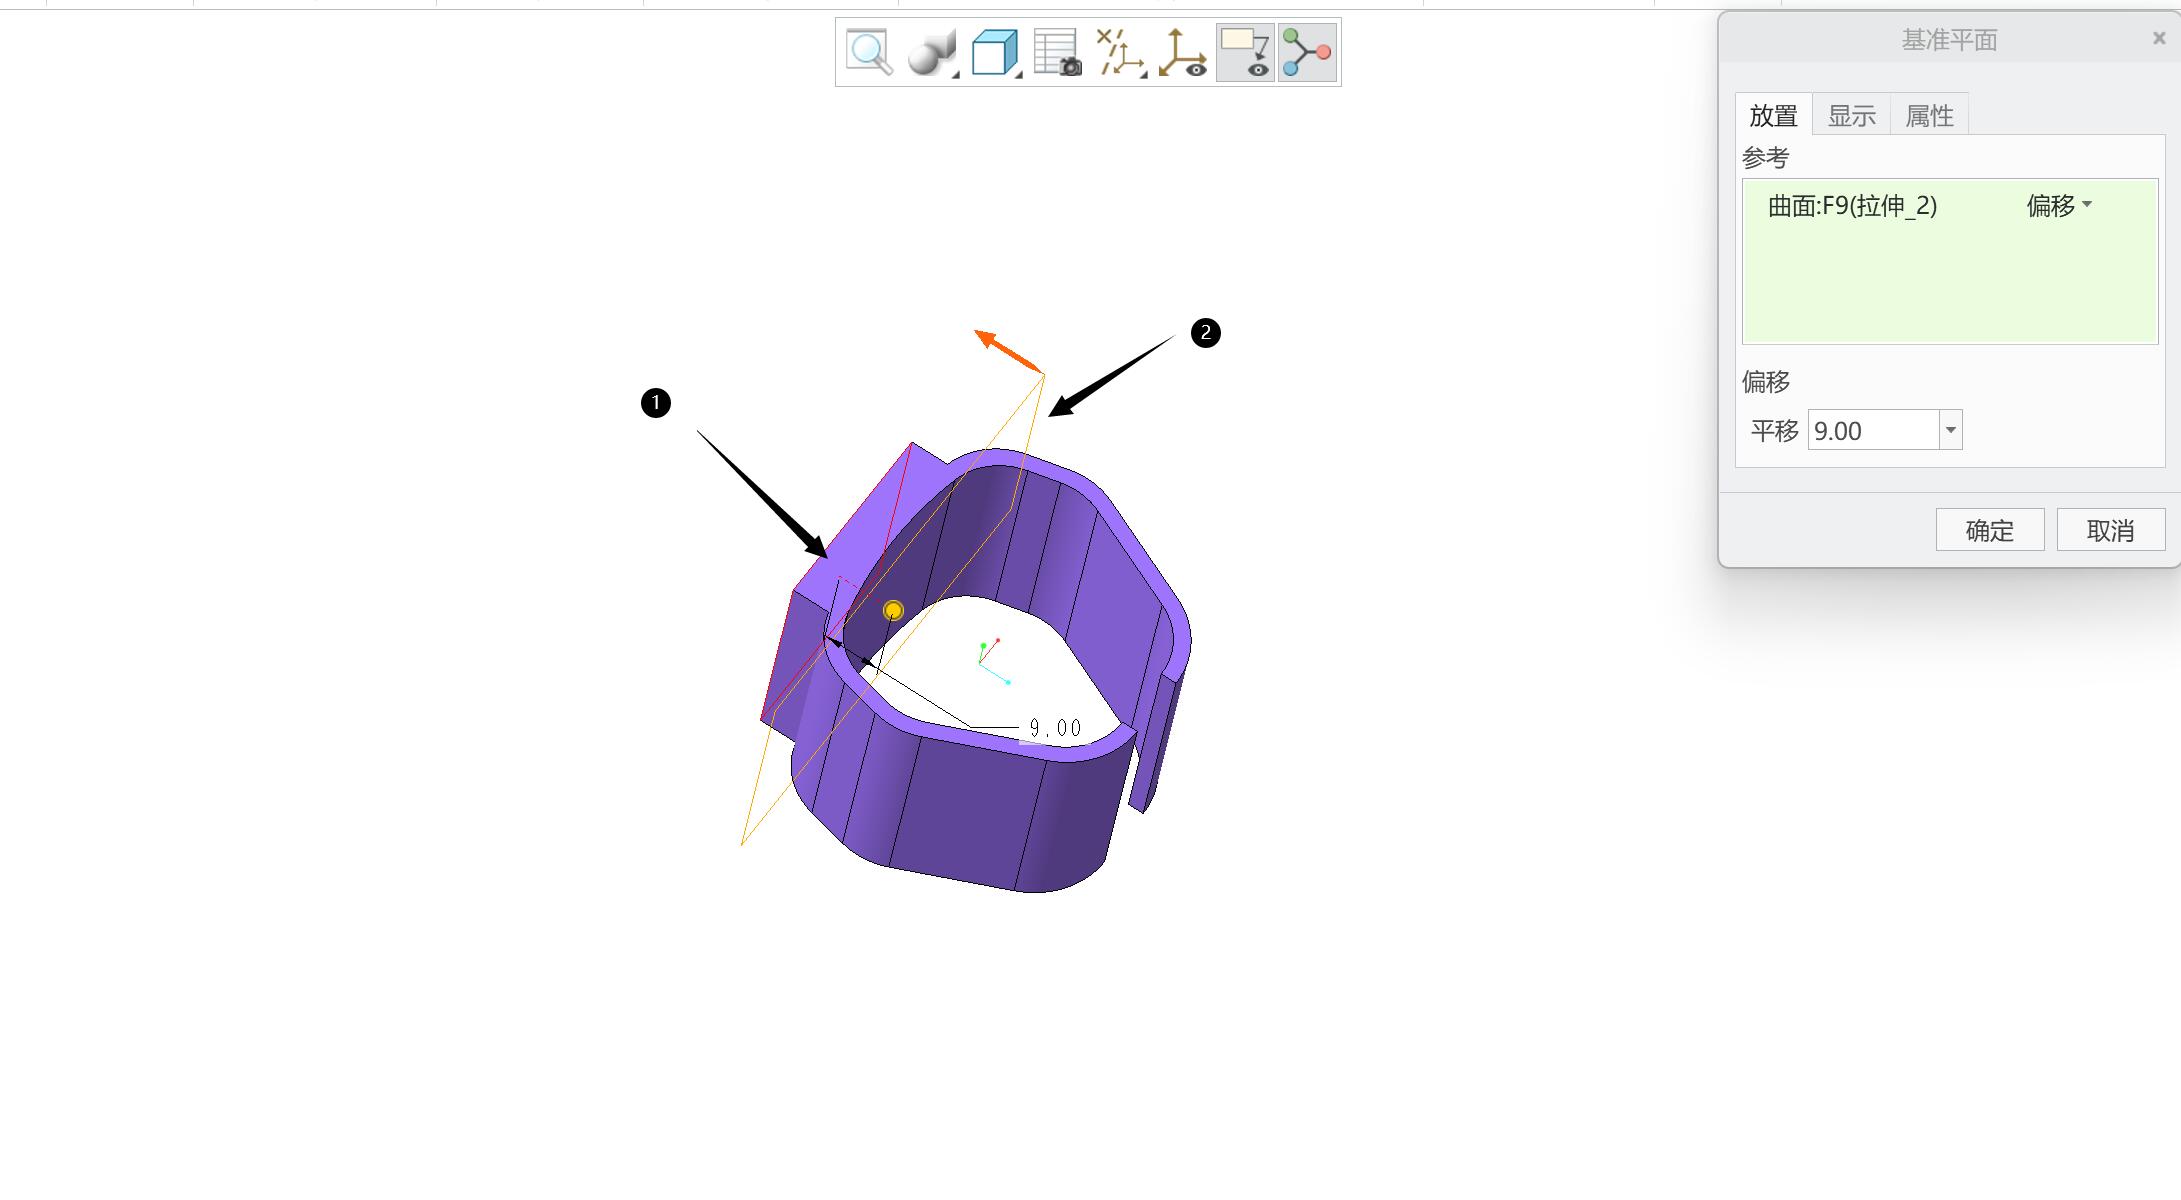This screenshot has height=1200, width=2181.
Task: Click the Refit zoom magnifier icon
Action: tap(869, 52)
